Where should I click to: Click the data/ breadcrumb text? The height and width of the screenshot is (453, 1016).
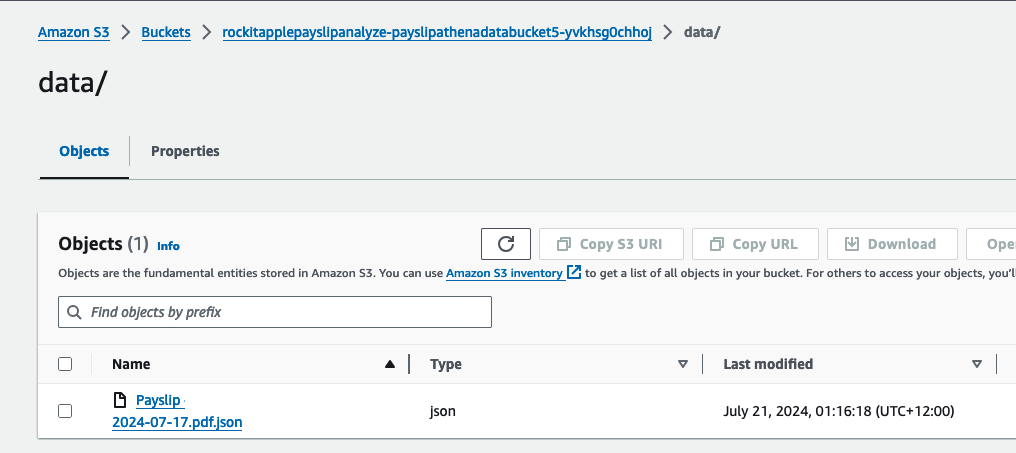(x=702, y=32)
